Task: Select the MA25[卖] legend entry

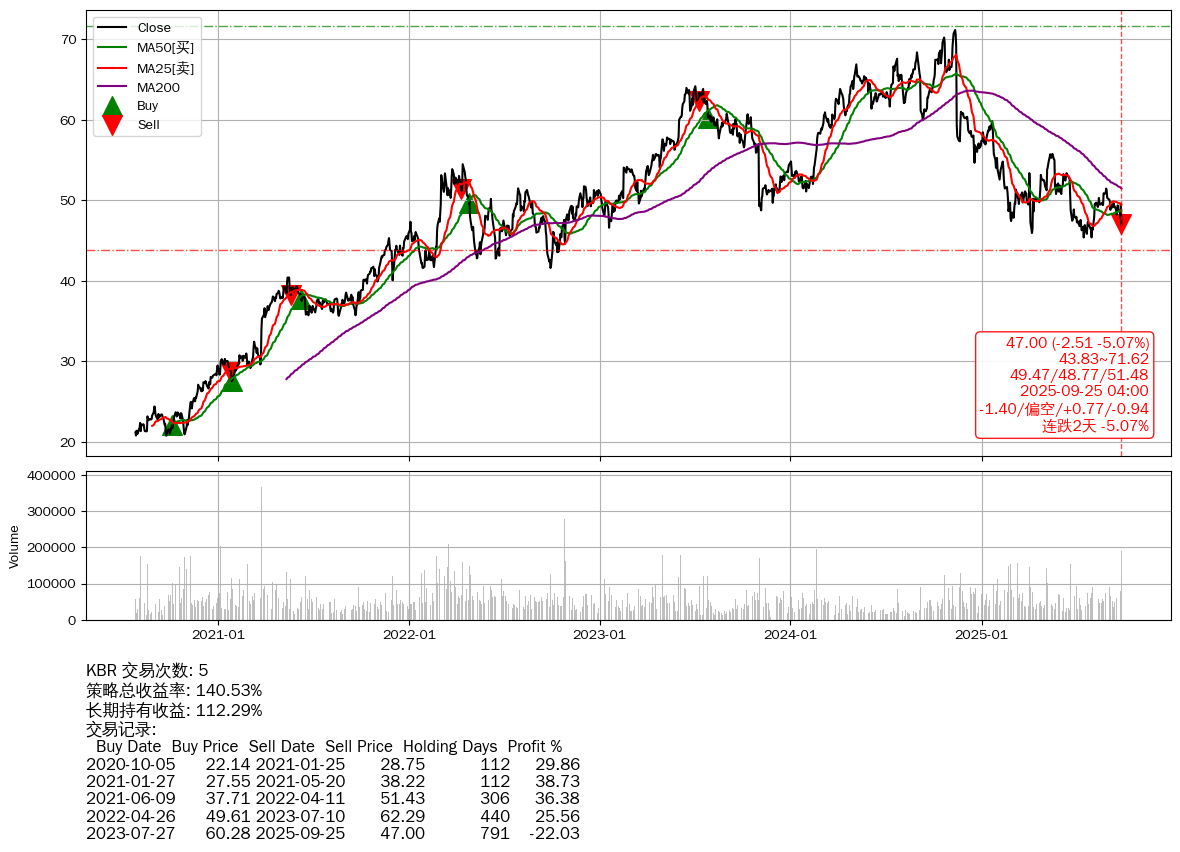Action: tap(165, 68)
